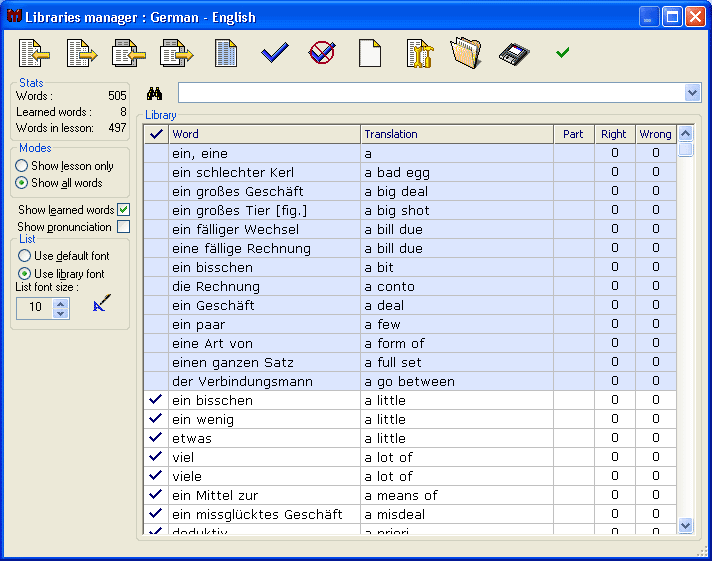The height and width of the screenshot is (561, 712).
Task: Increase list font size with up arrow
Action: pyautogui.click(x=60, y=302)
